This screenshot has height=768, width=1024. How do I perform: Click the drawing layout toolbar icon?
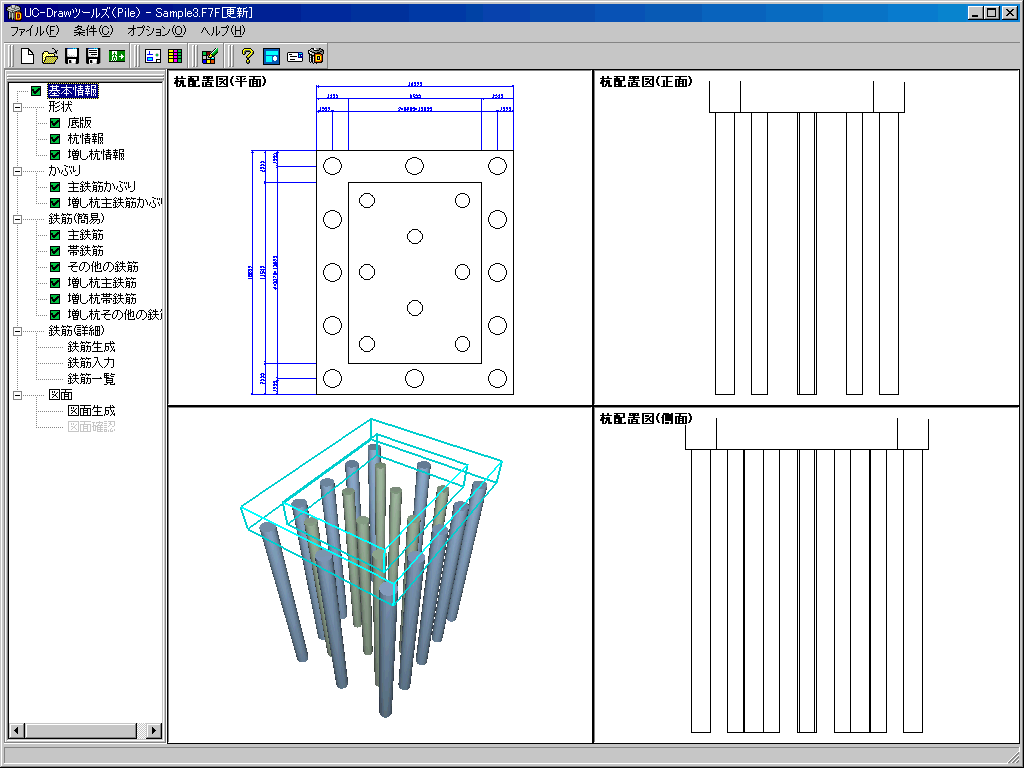coord(153,56)
